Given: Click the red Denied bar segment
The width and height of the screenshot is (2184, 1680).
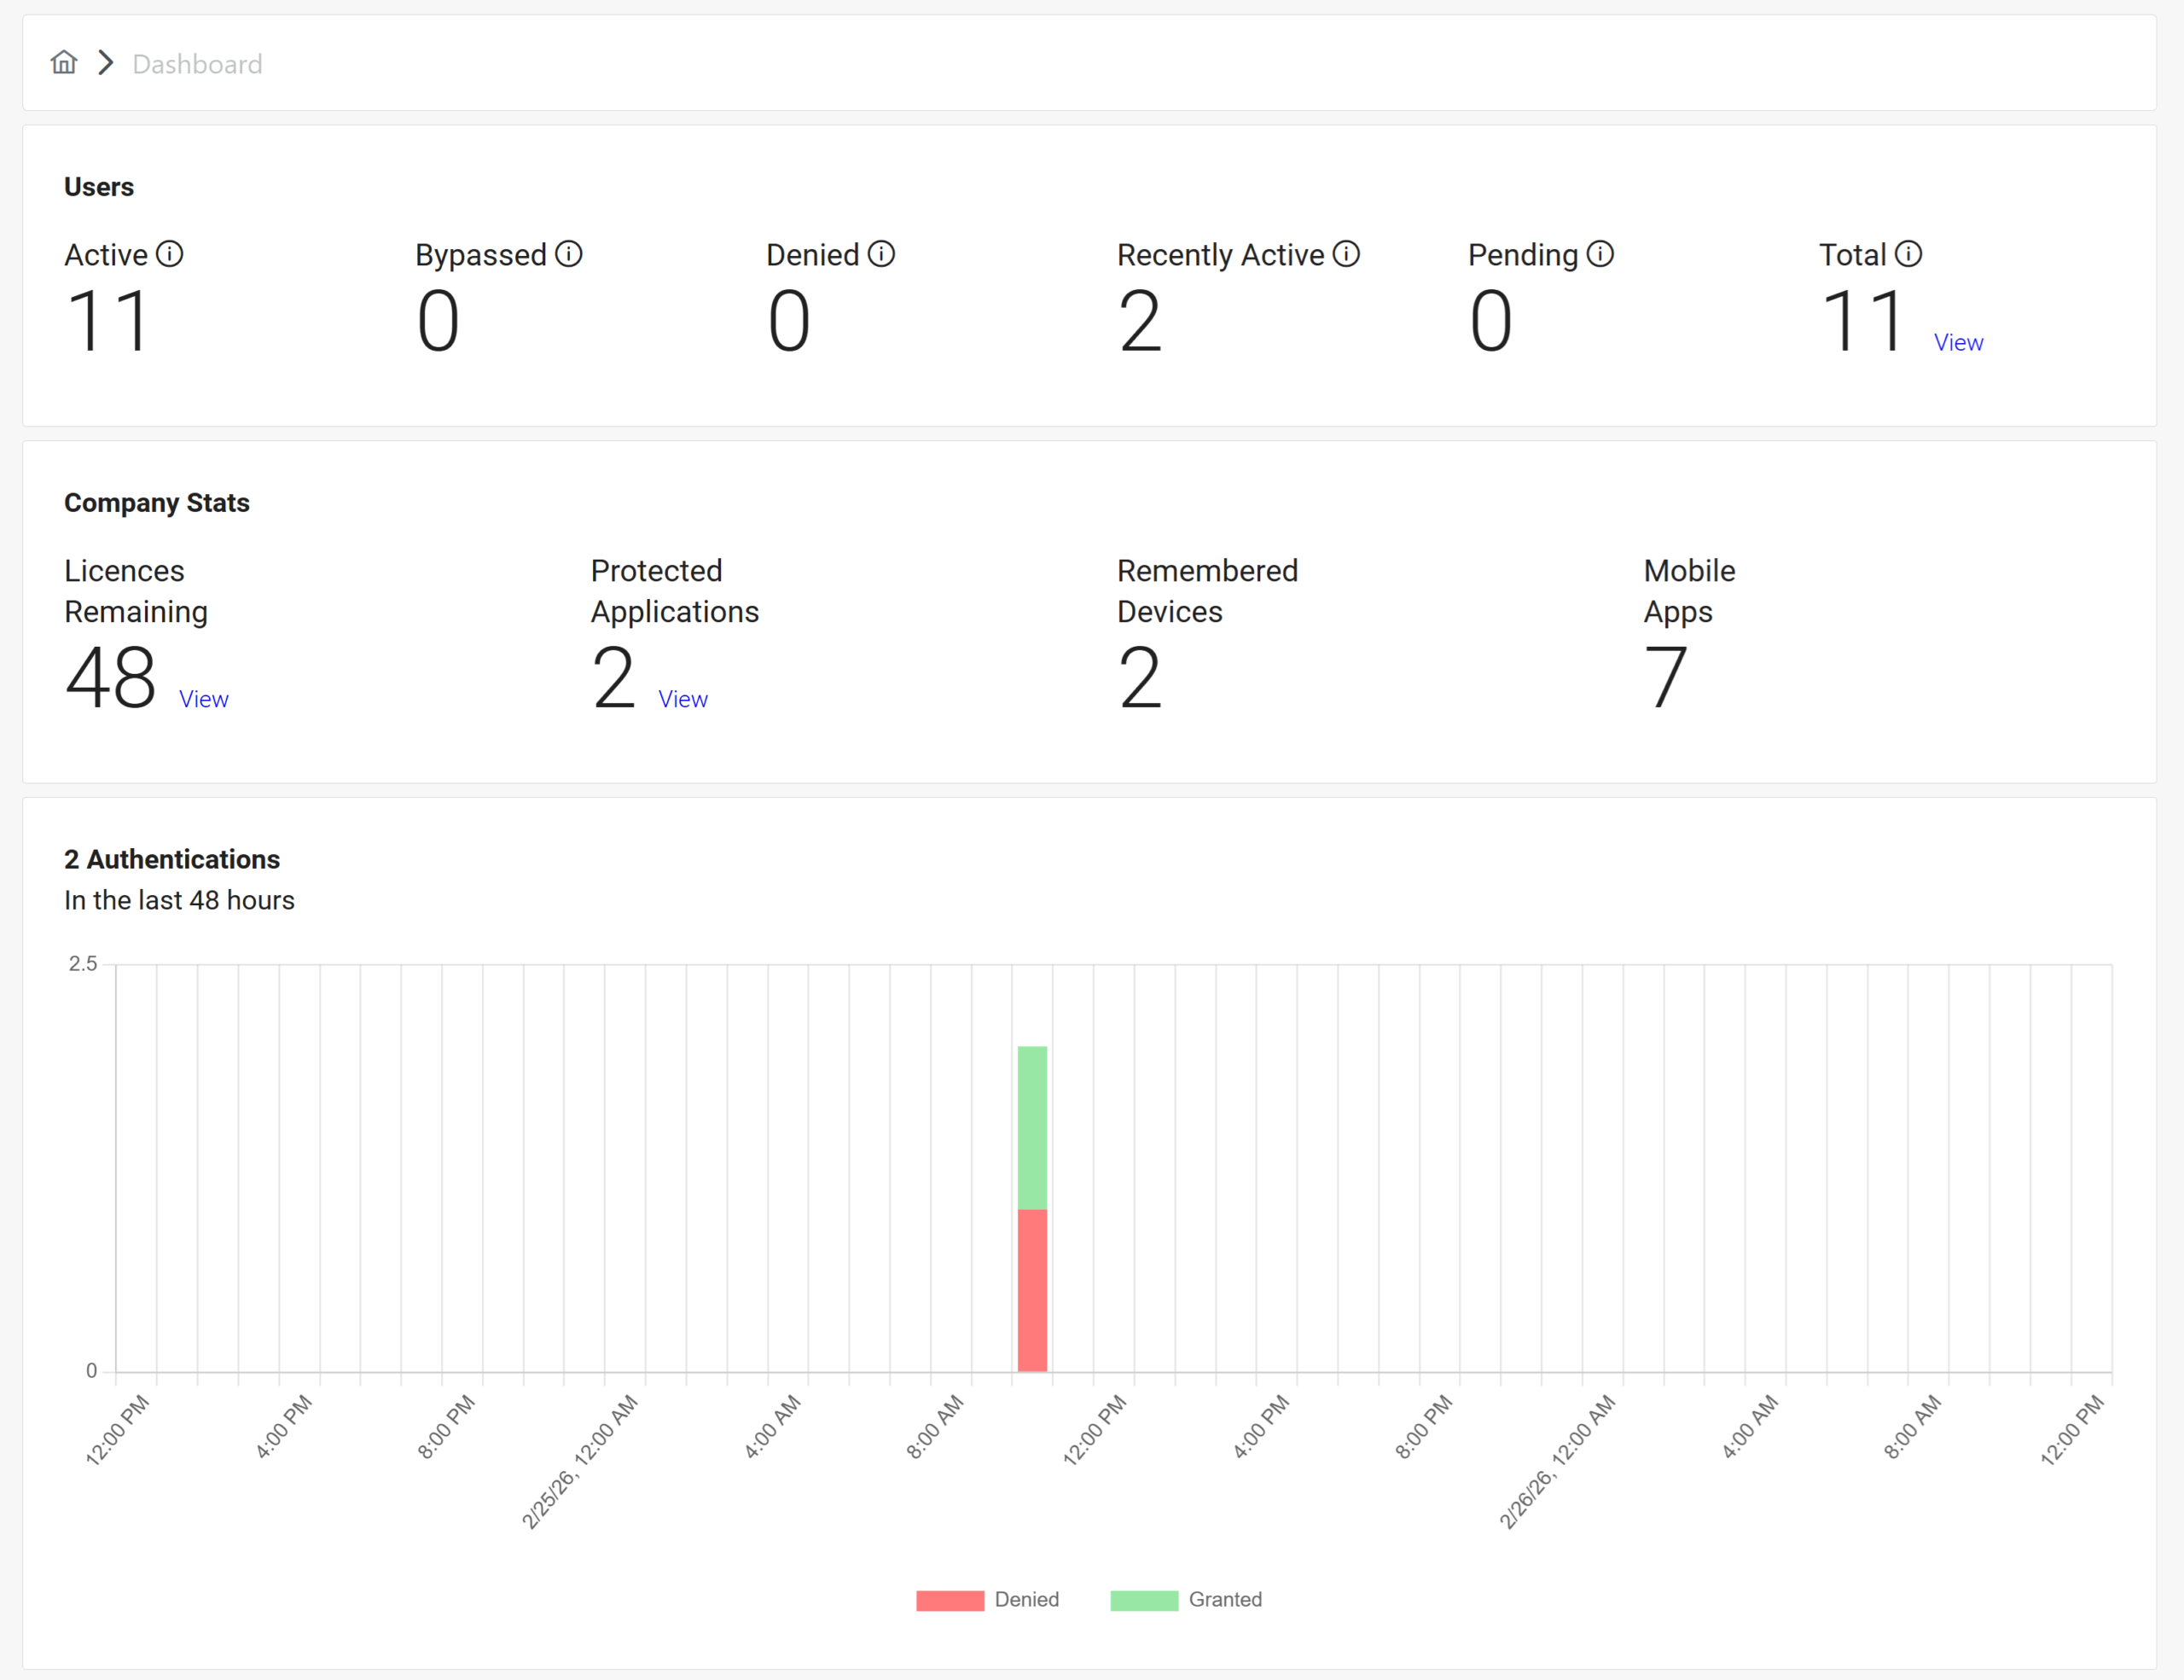Looking at the screenshot, I should click(x=1032, y=1290).
